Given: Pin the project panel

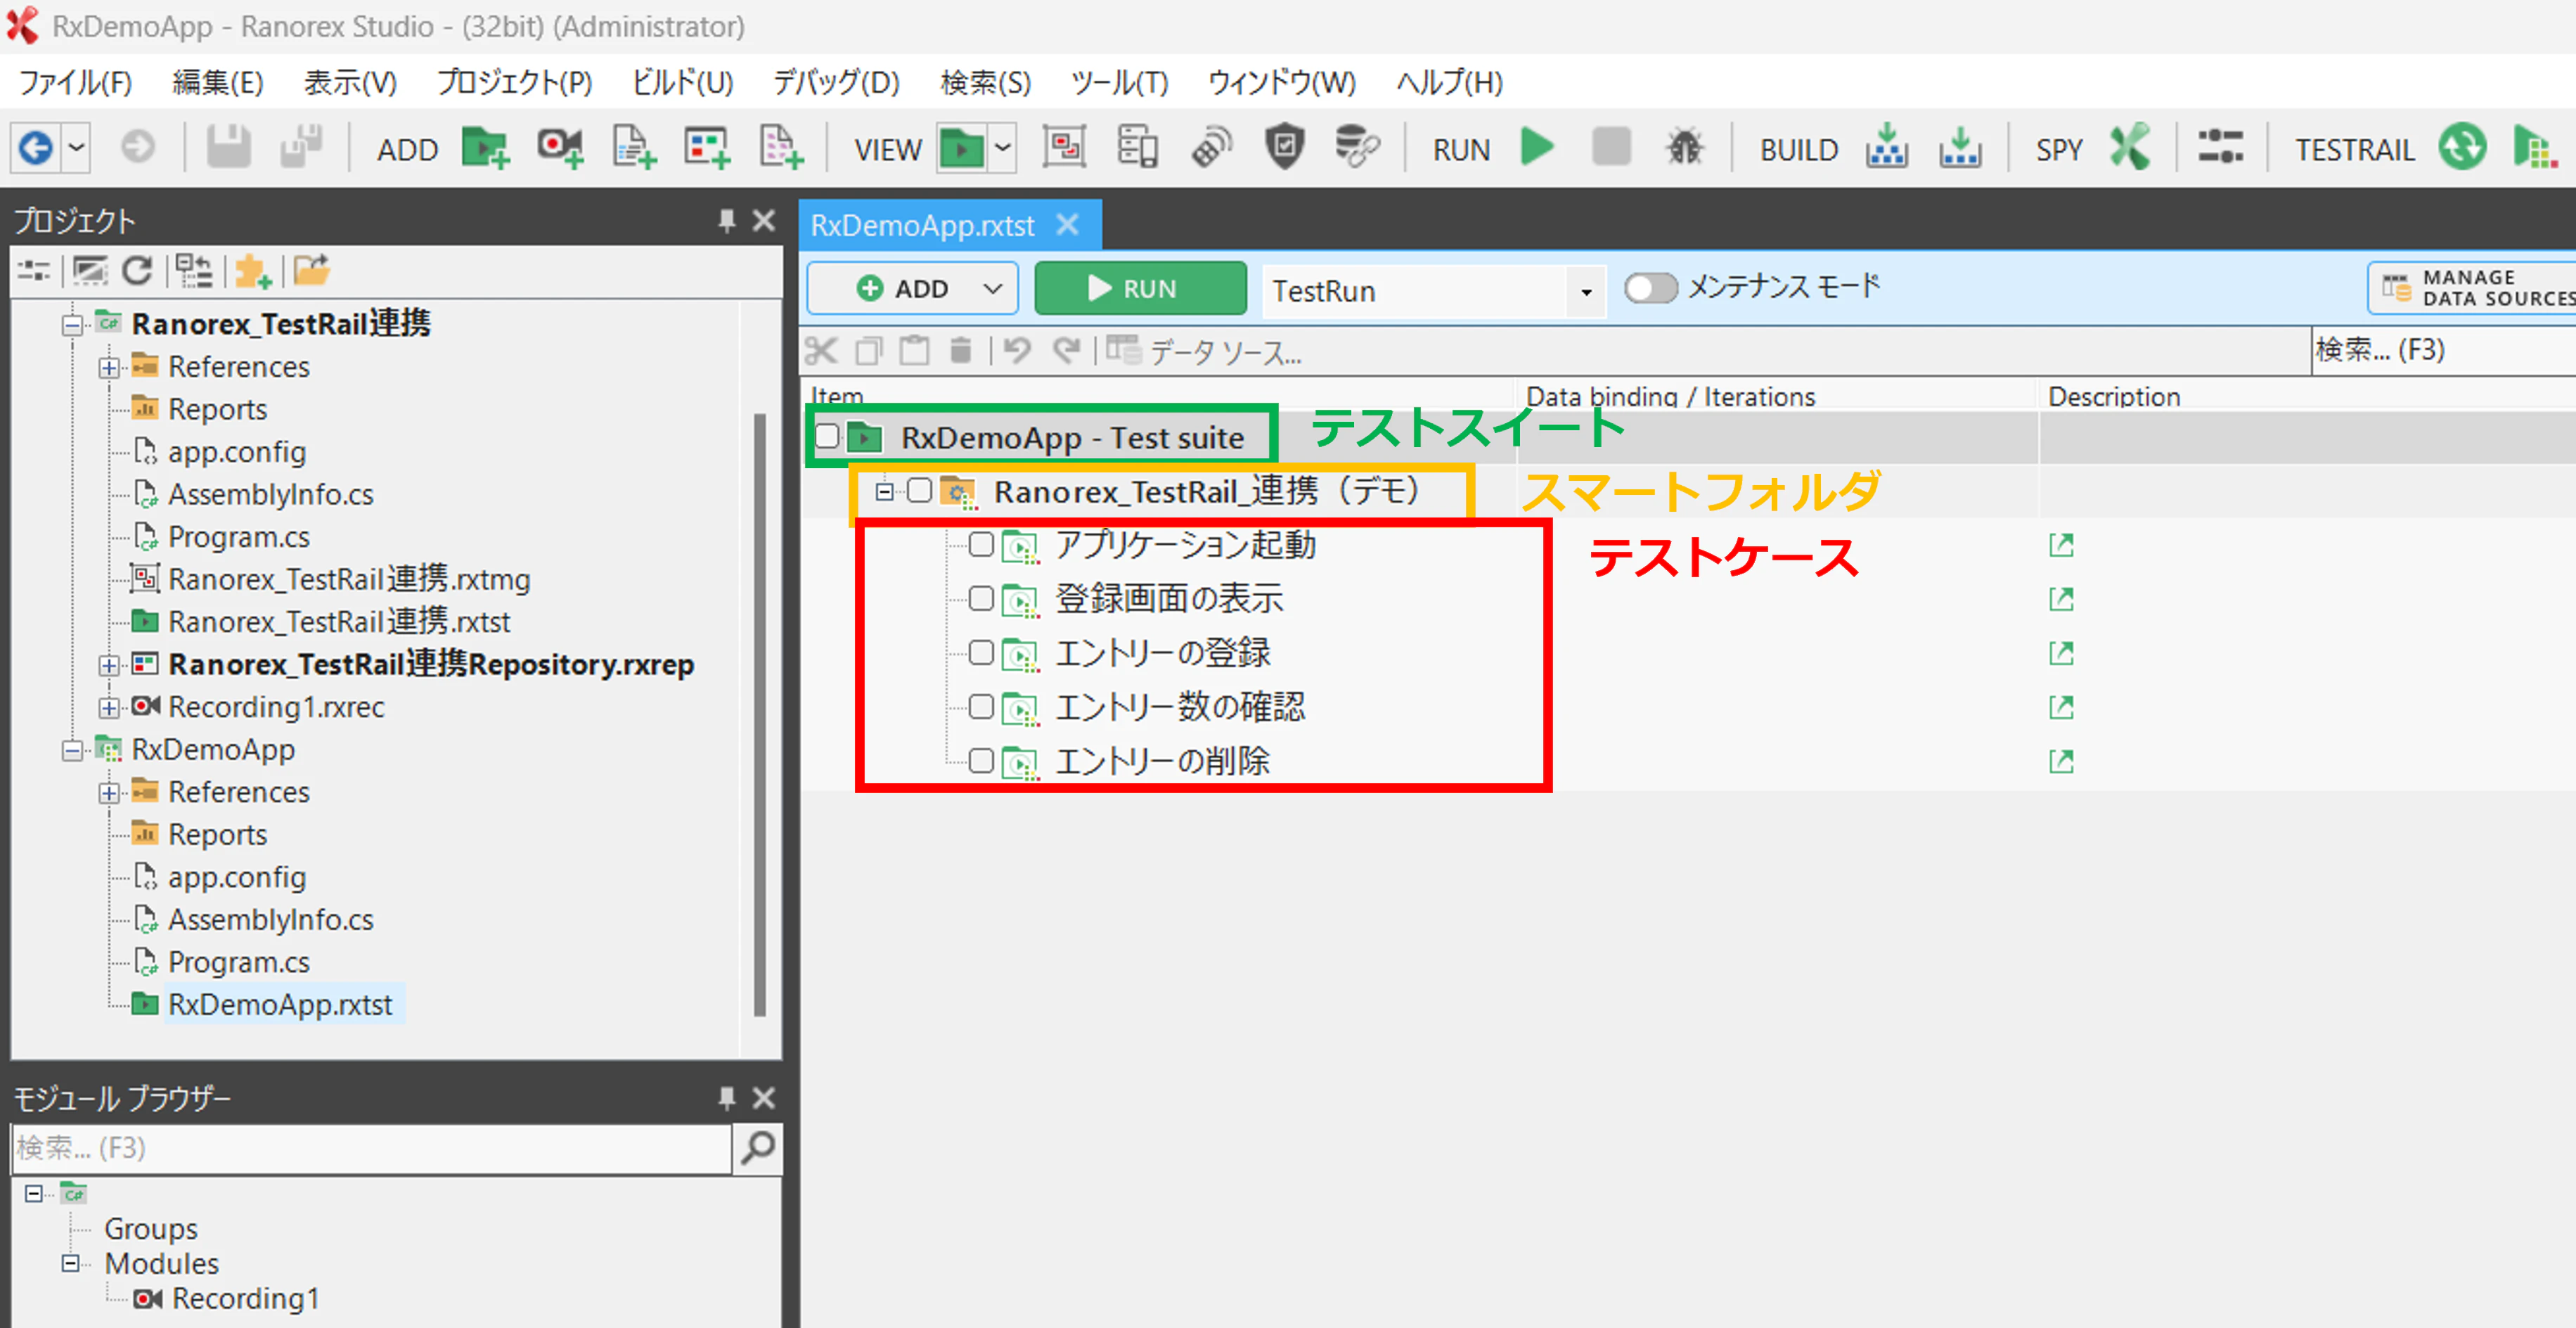Looking at the screenshot, I should pos(727,220).
